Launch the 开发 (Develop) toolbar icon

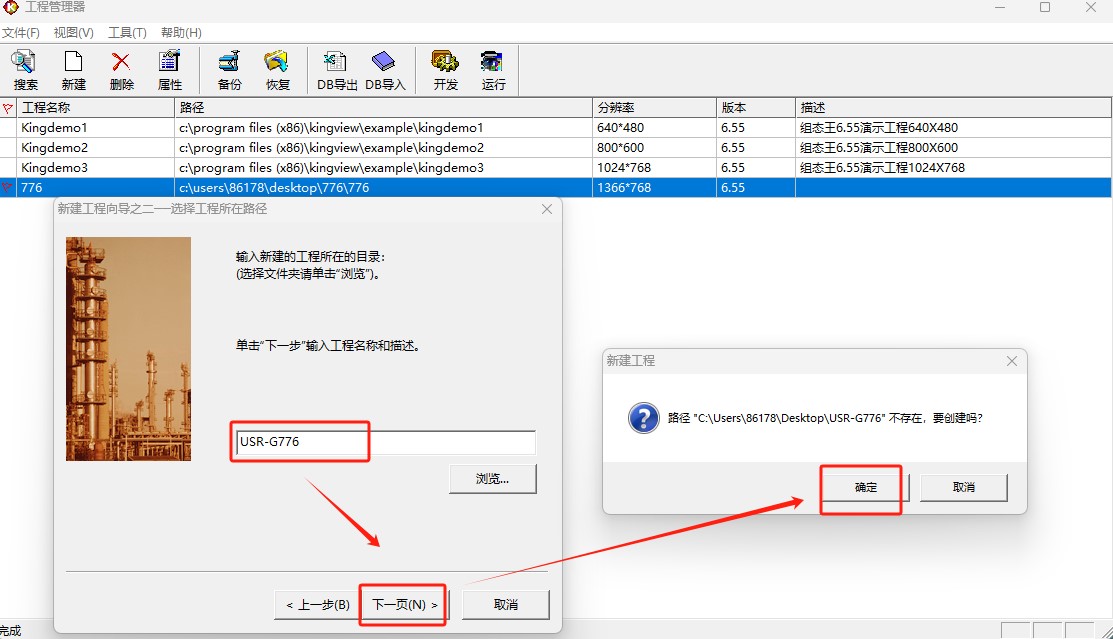click(x=445, y=70)
